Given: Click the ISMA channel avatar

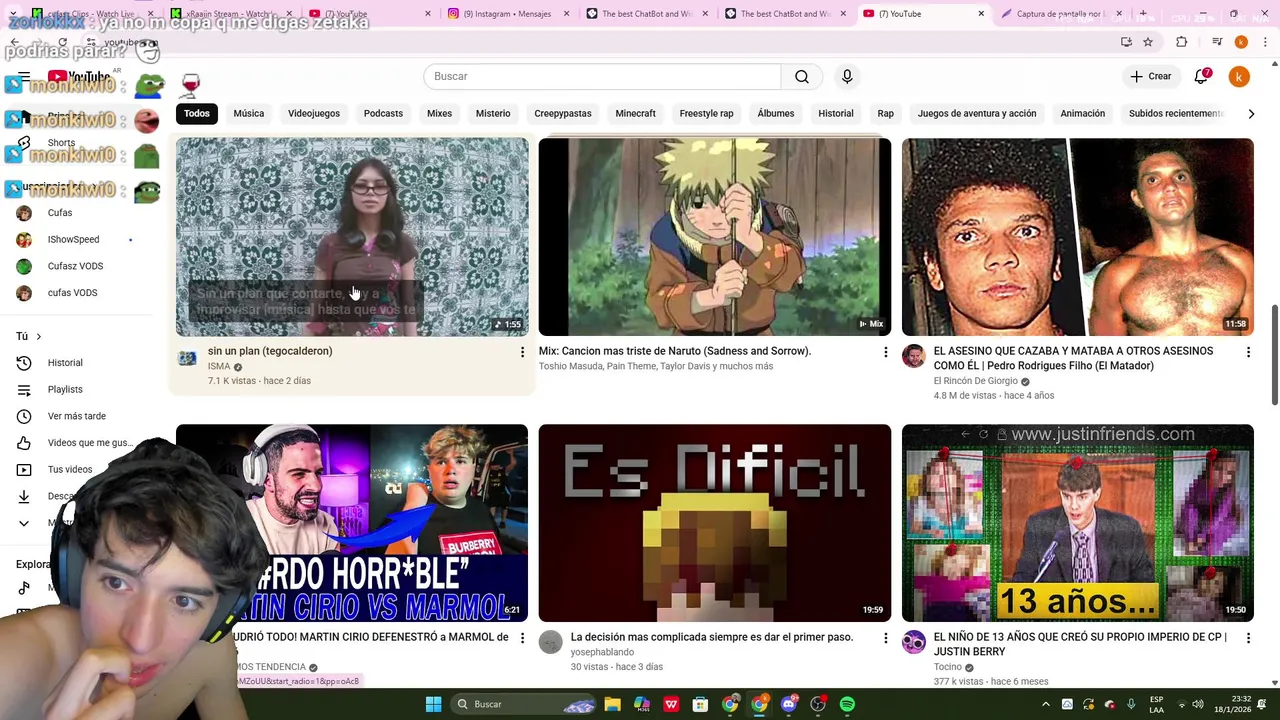Looking at the screenshot, I should coord(188,357).
